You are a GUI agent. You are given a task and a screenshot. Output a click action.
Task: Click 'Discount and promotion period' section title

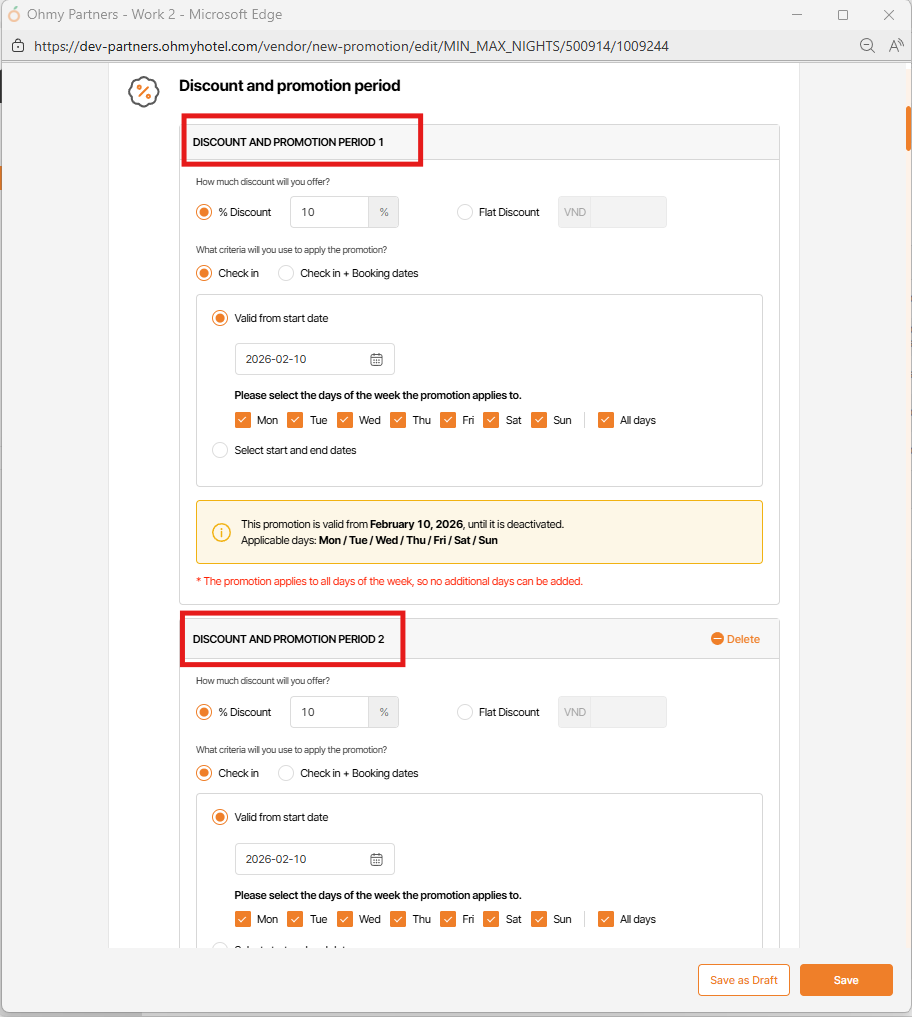[289, 86]
